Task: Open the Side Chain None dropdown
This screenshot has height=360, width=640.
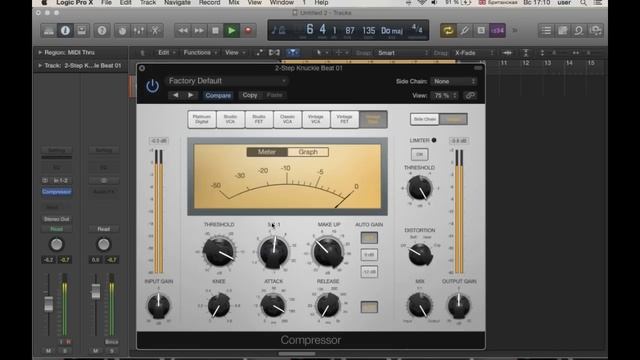Action: click(453, 81)
